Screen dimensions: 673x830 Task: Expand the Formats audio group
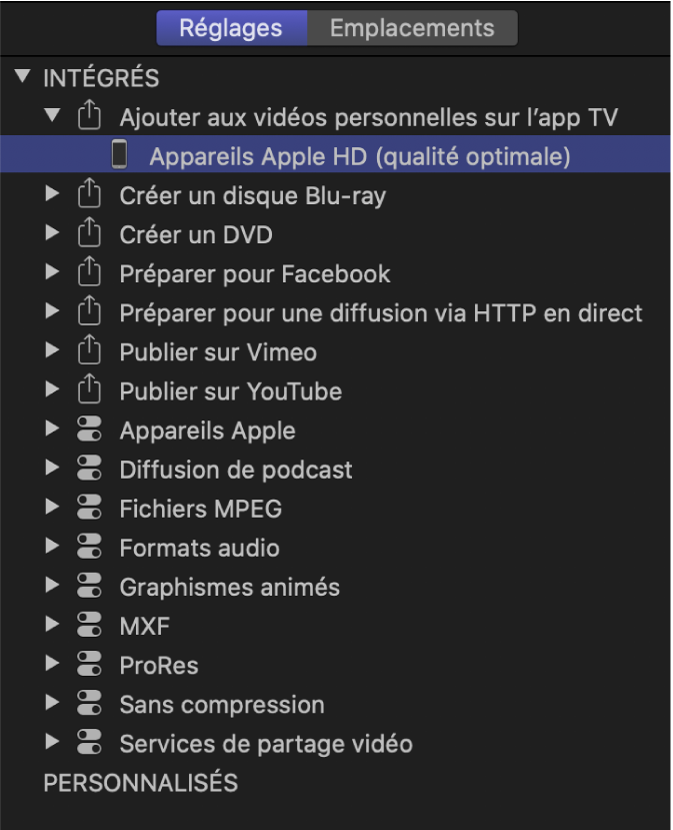point(52,547)
